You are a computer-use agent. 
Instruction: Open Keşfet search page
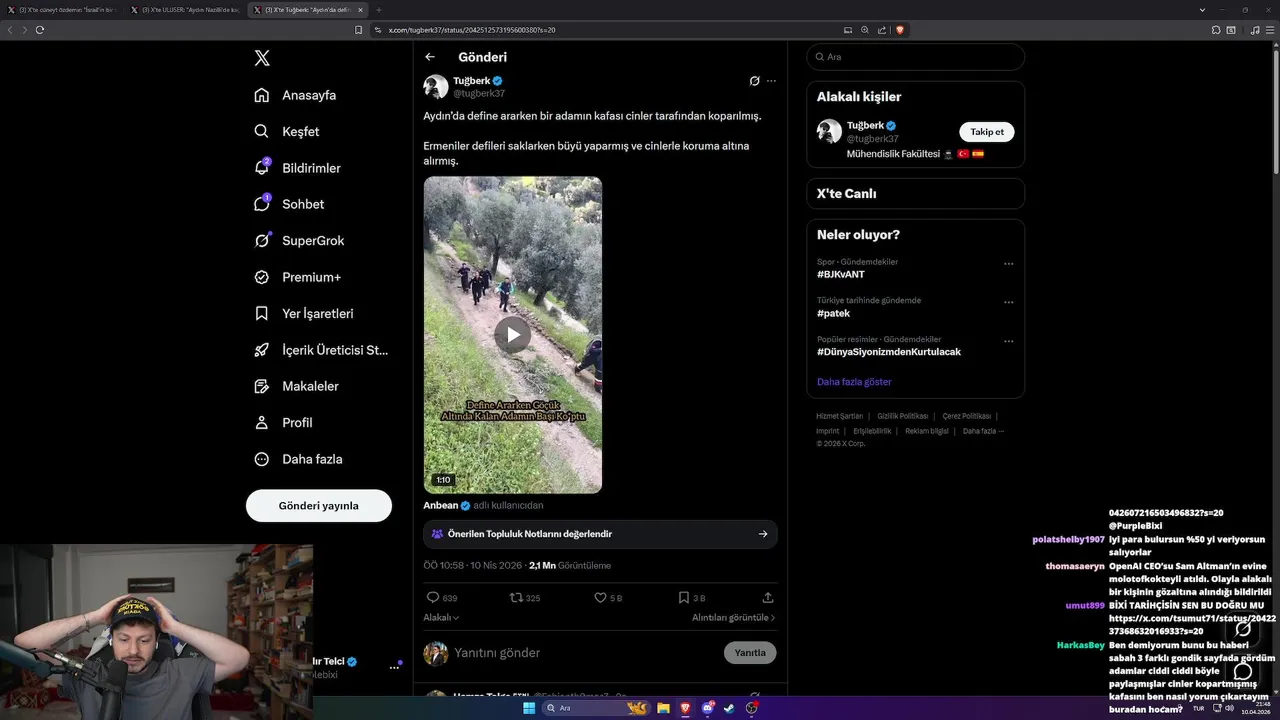(287, 131)
